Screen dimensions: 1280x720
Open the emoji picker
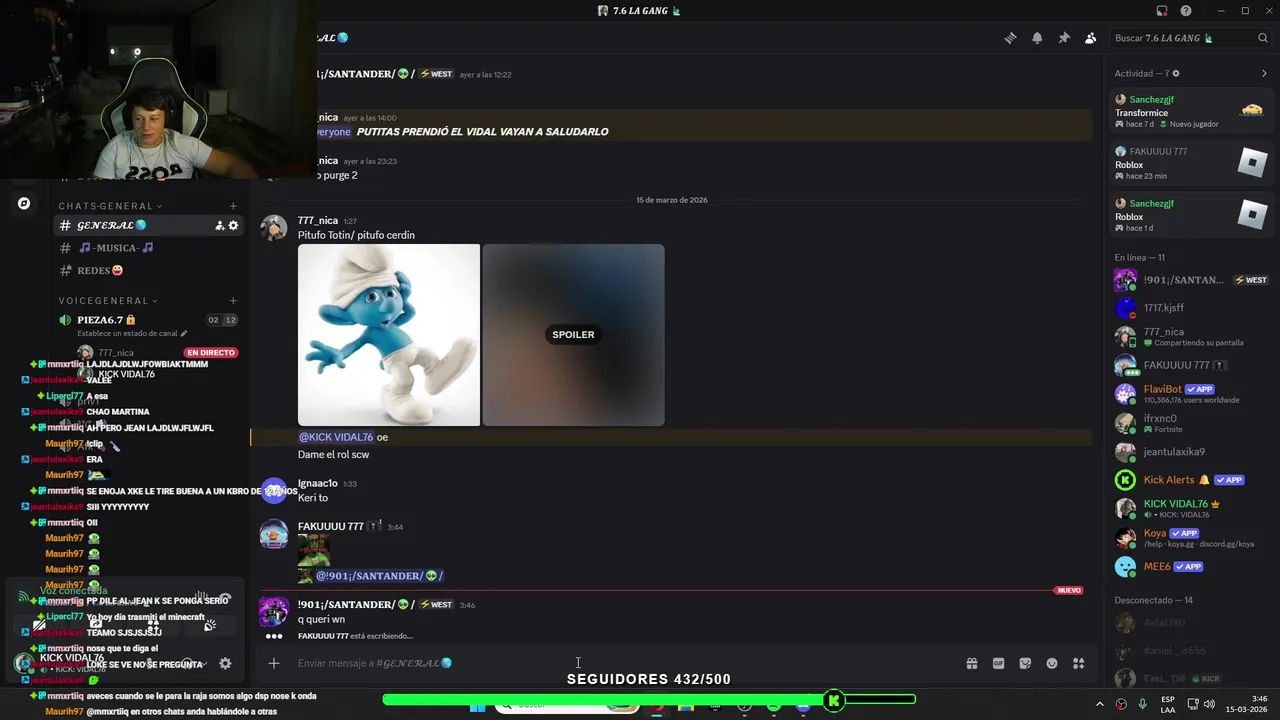[x=1052, y=663]
